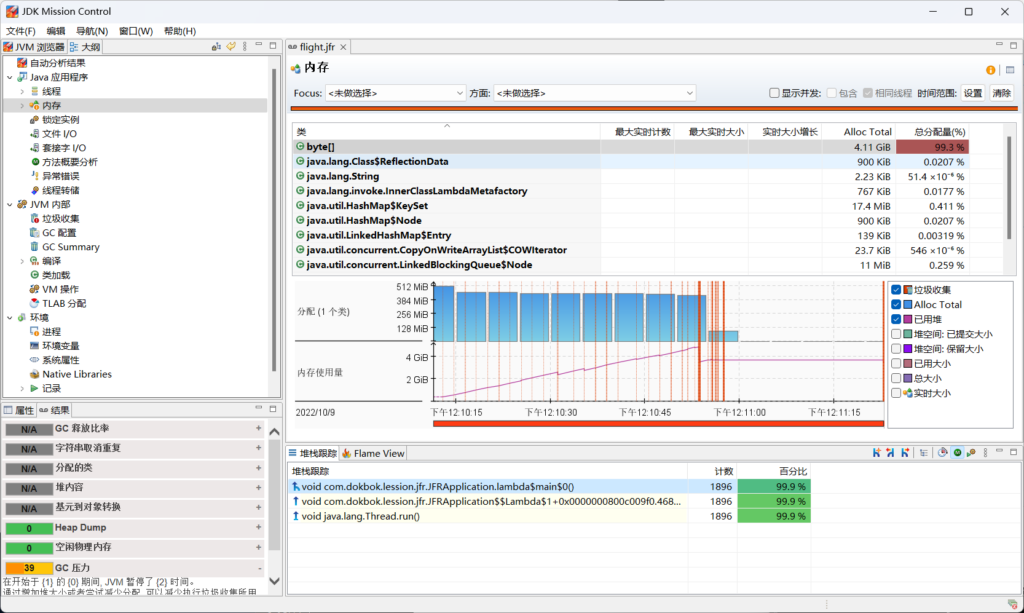Check 已用大小 in the chart legend
The width and height of the screenshot is (1024, 613).
pyautogui.click(x=896, y=364)
